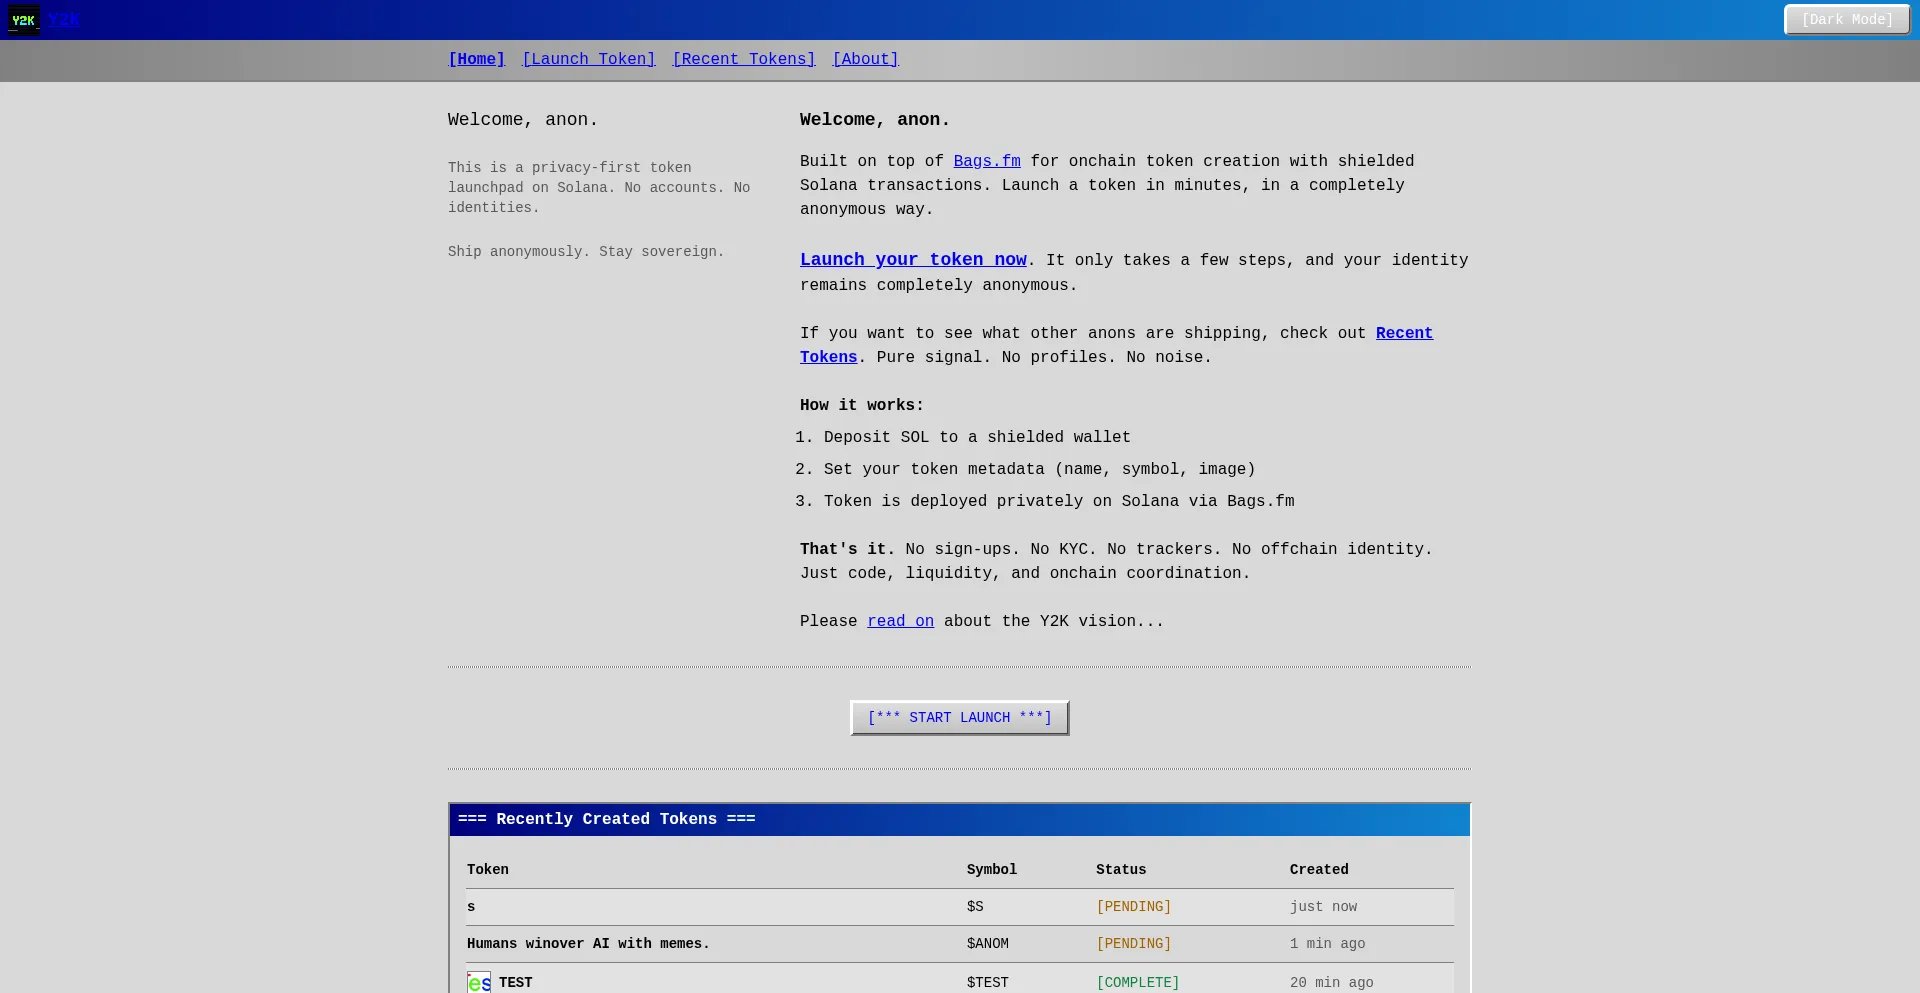The width and height of the screenshot is (1920, 993).
Task: Open the About nav item
Action: 865,59
